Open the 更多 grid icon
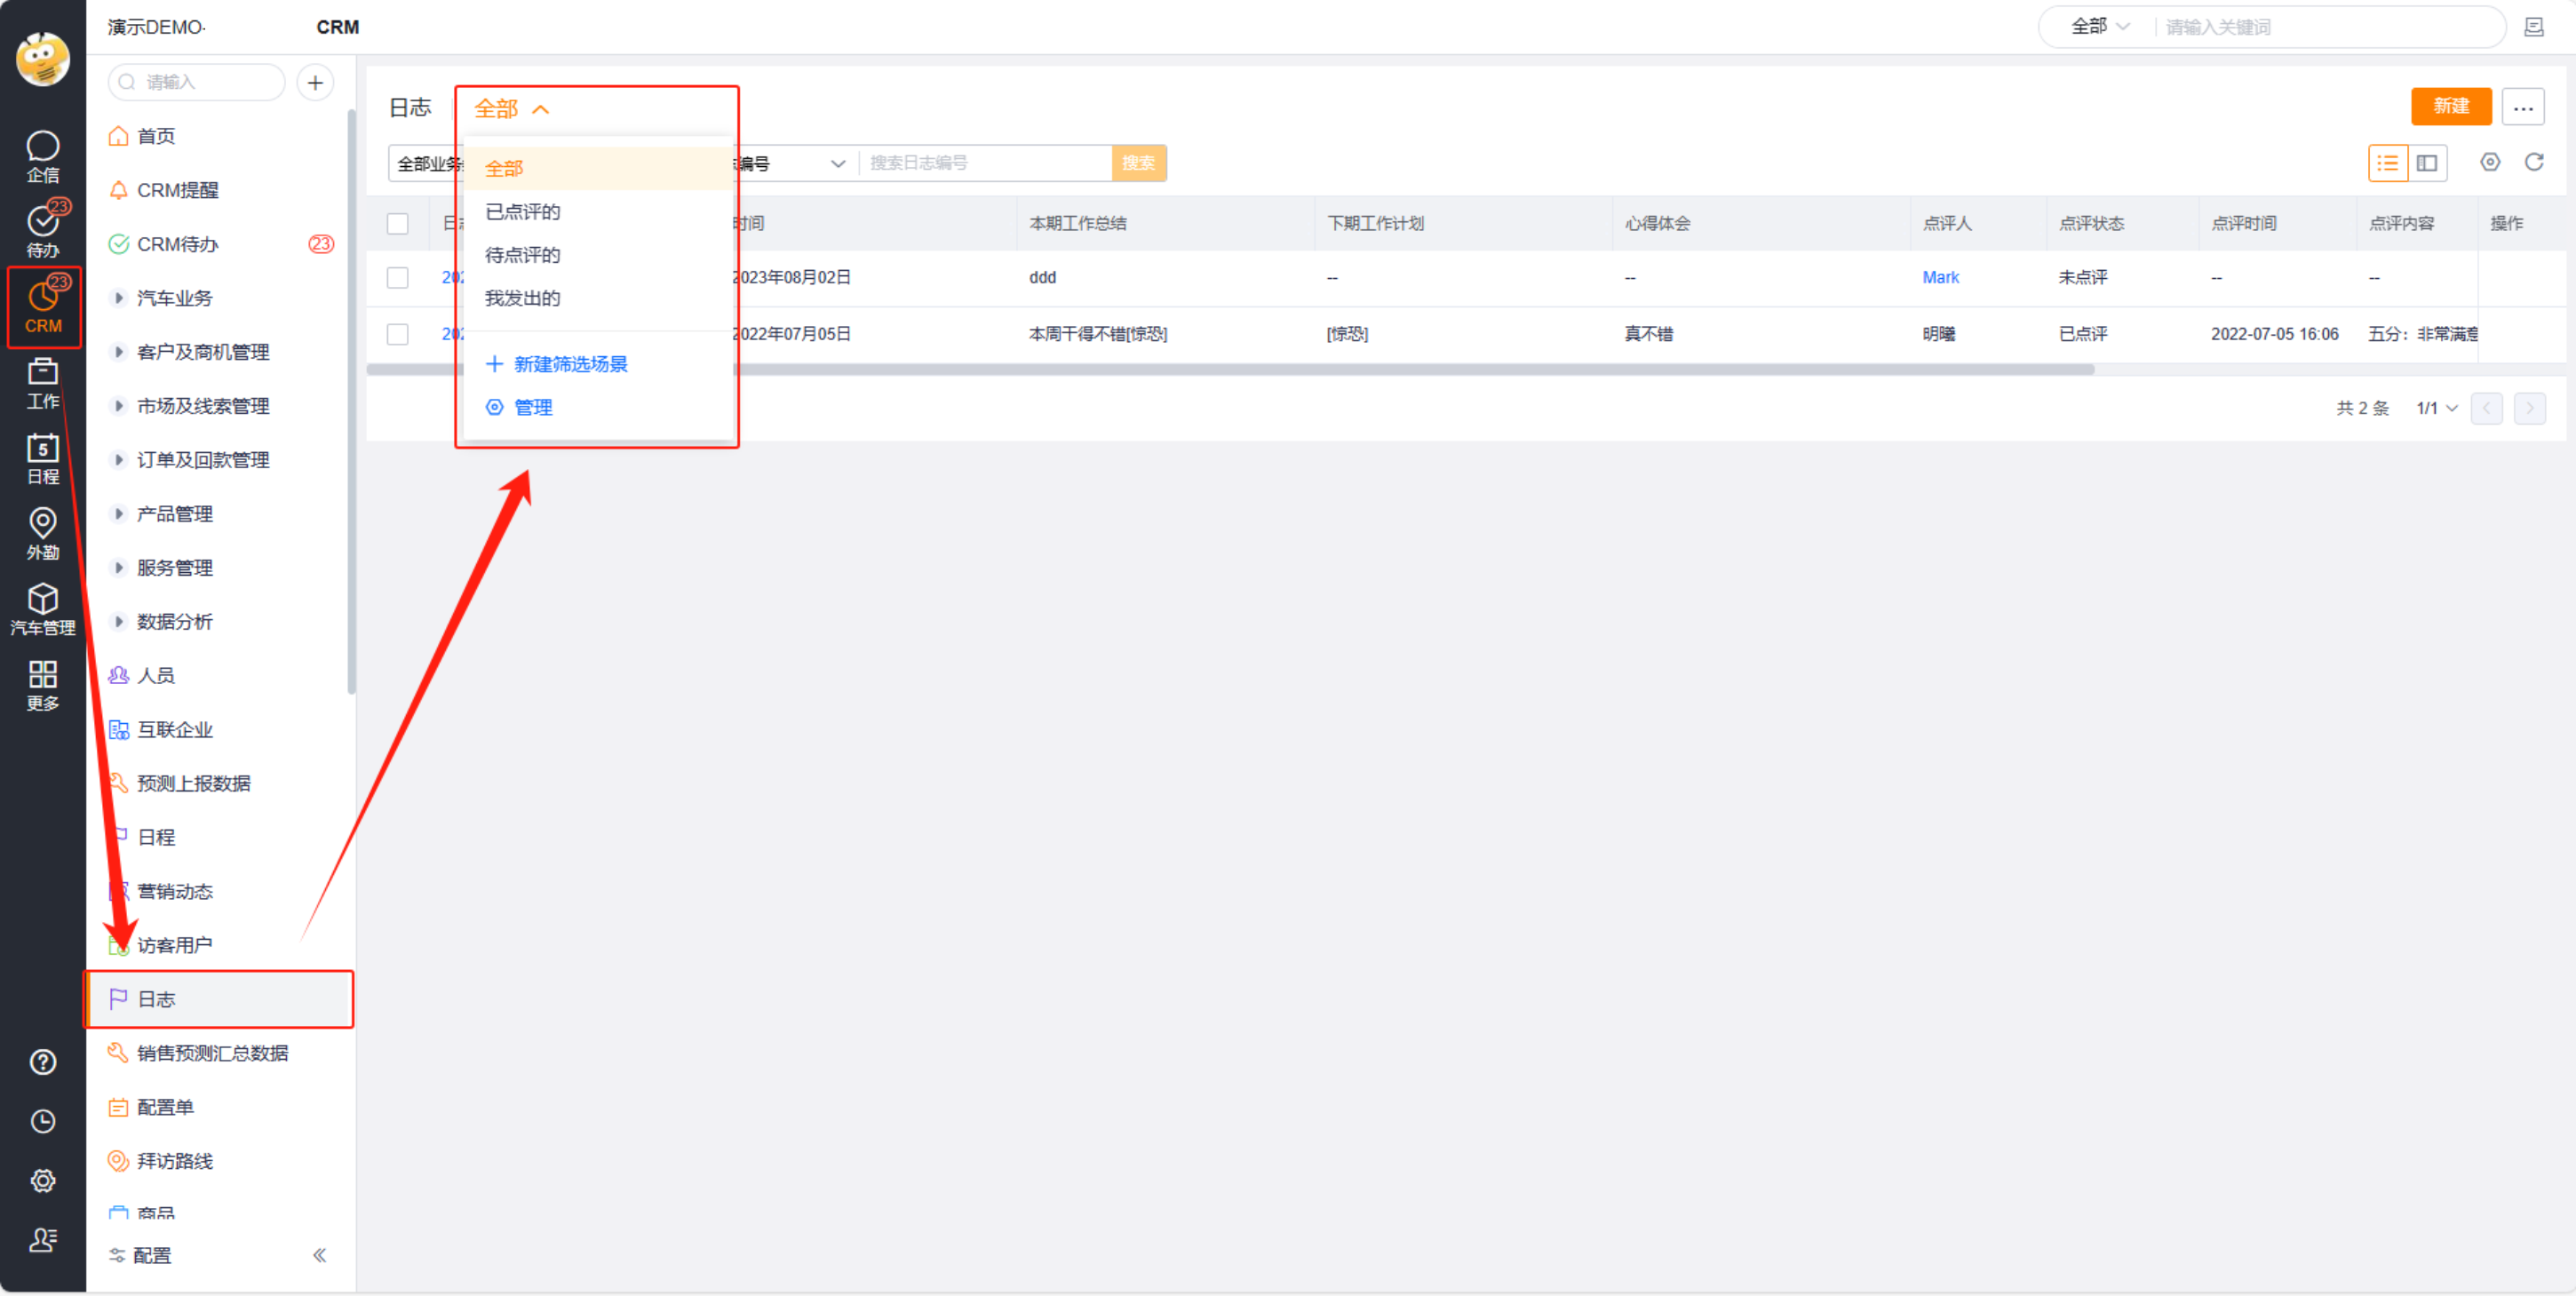 [42, 686]
